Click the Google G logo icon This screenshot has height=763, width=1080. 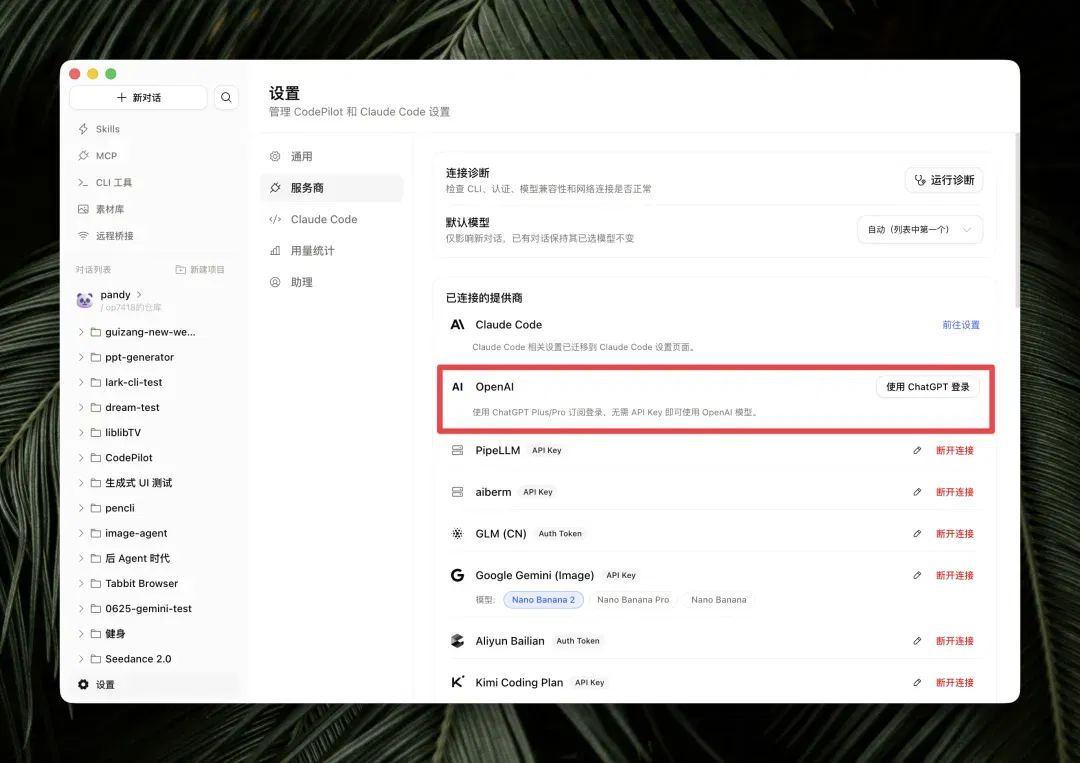[457, 575]
